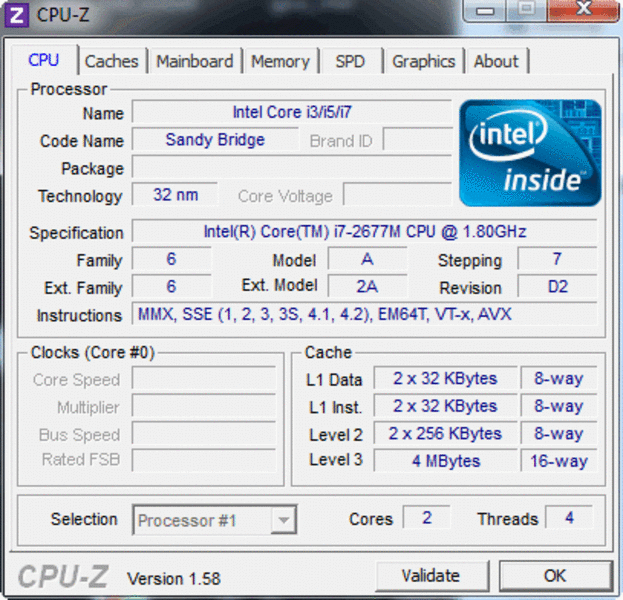Click L1 Inst. size 2 x 32 KBytes
The height and width of the screenshot is (600, 623).
tap(445, 406)
